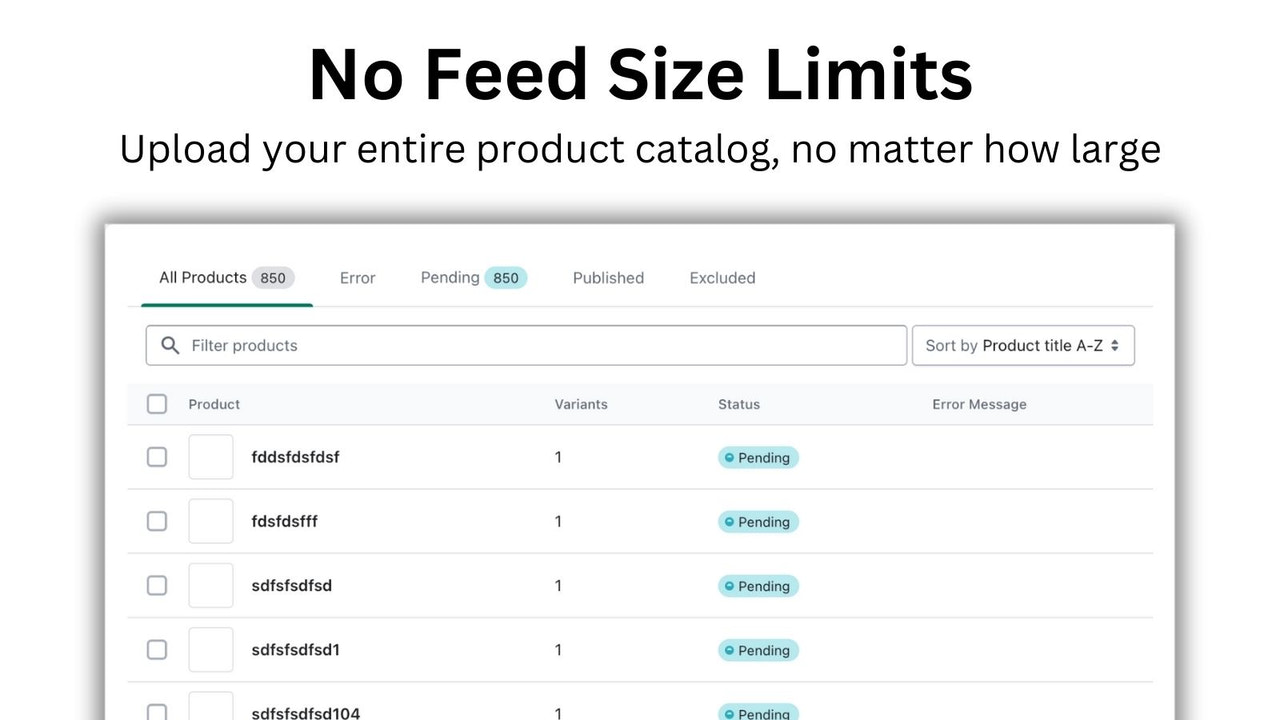Switch to the Error tab
The image size is (1280, 720).
pos(357,277)
